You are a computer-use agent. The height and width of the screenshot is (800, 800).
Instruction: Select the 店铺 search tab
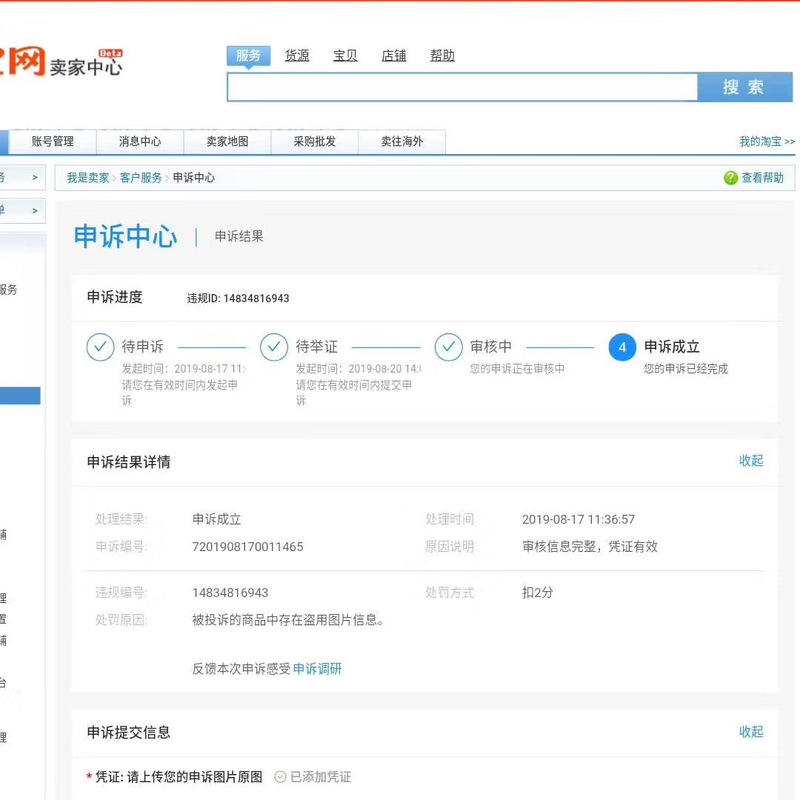(394, 56)
